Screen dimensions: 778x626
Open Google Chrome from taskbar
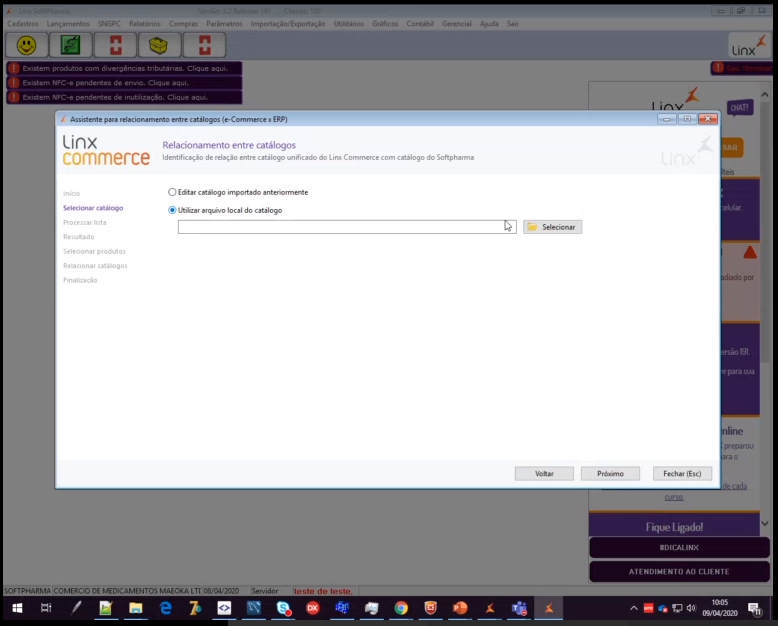tap(401, 608)
